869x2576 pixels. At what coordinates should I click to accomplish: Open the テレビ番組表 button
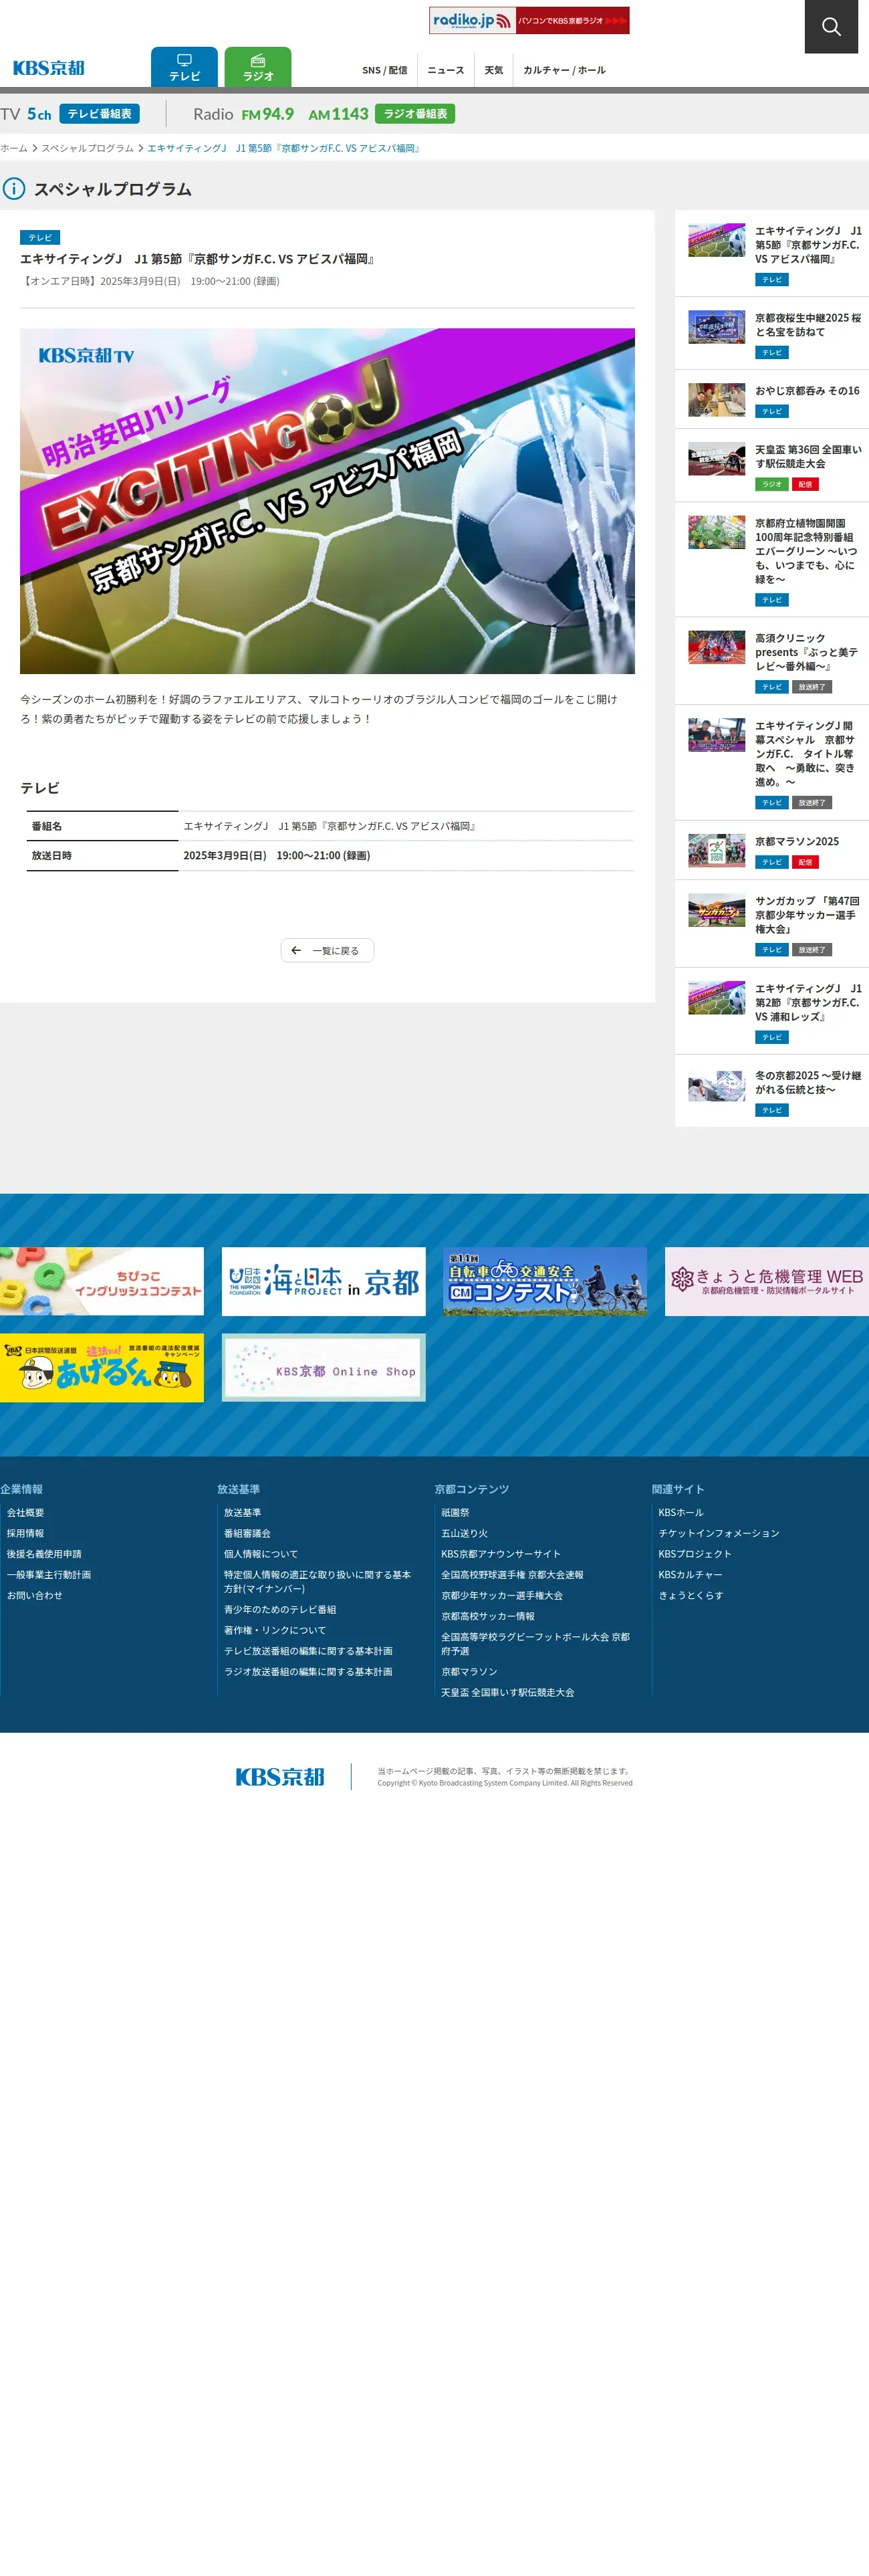point(99,114)
